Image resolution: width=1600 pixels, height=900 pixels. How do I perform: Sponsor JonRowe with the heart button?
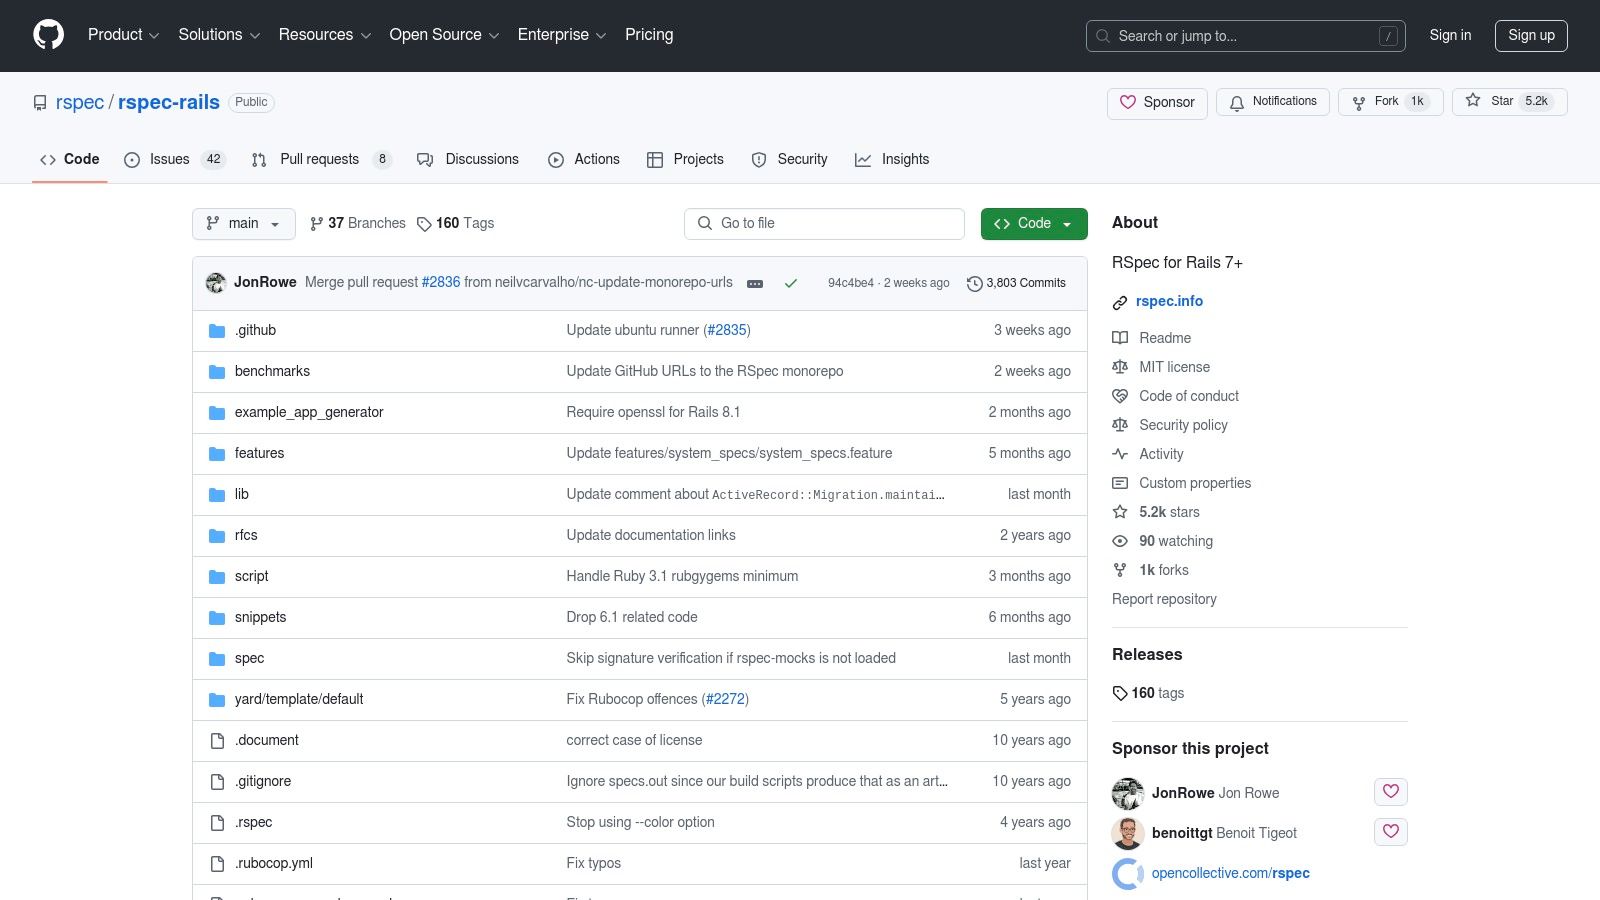tap(1391, 792)
